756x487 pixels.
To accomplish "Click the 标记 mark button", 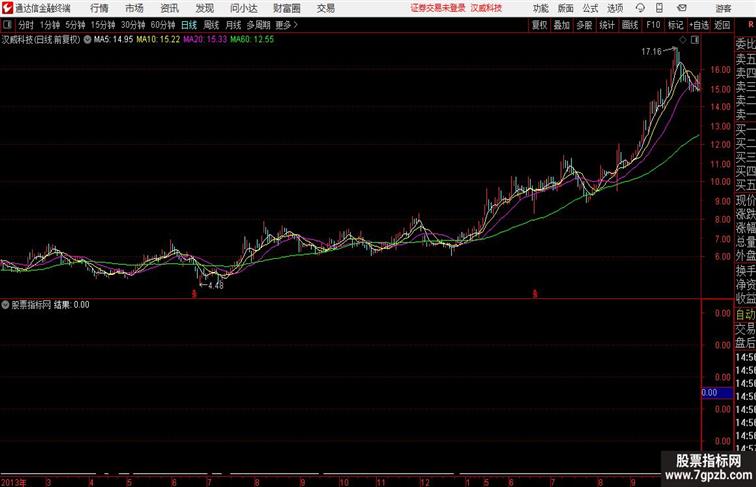I will coord(675,25).
